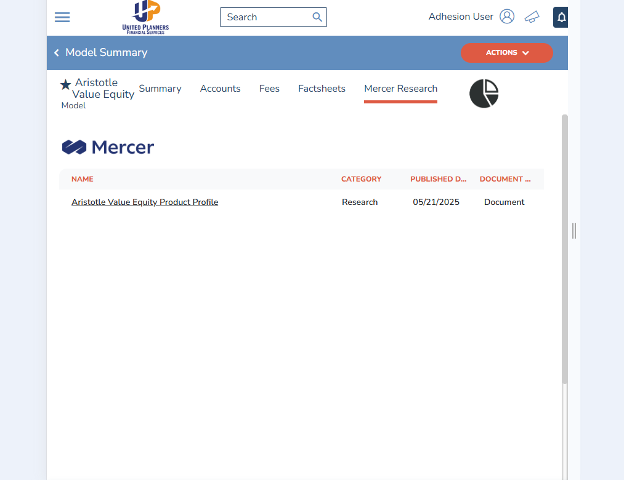Switch to the Summary tab
The width and height of the screenshot is (624, 480).
160,89
